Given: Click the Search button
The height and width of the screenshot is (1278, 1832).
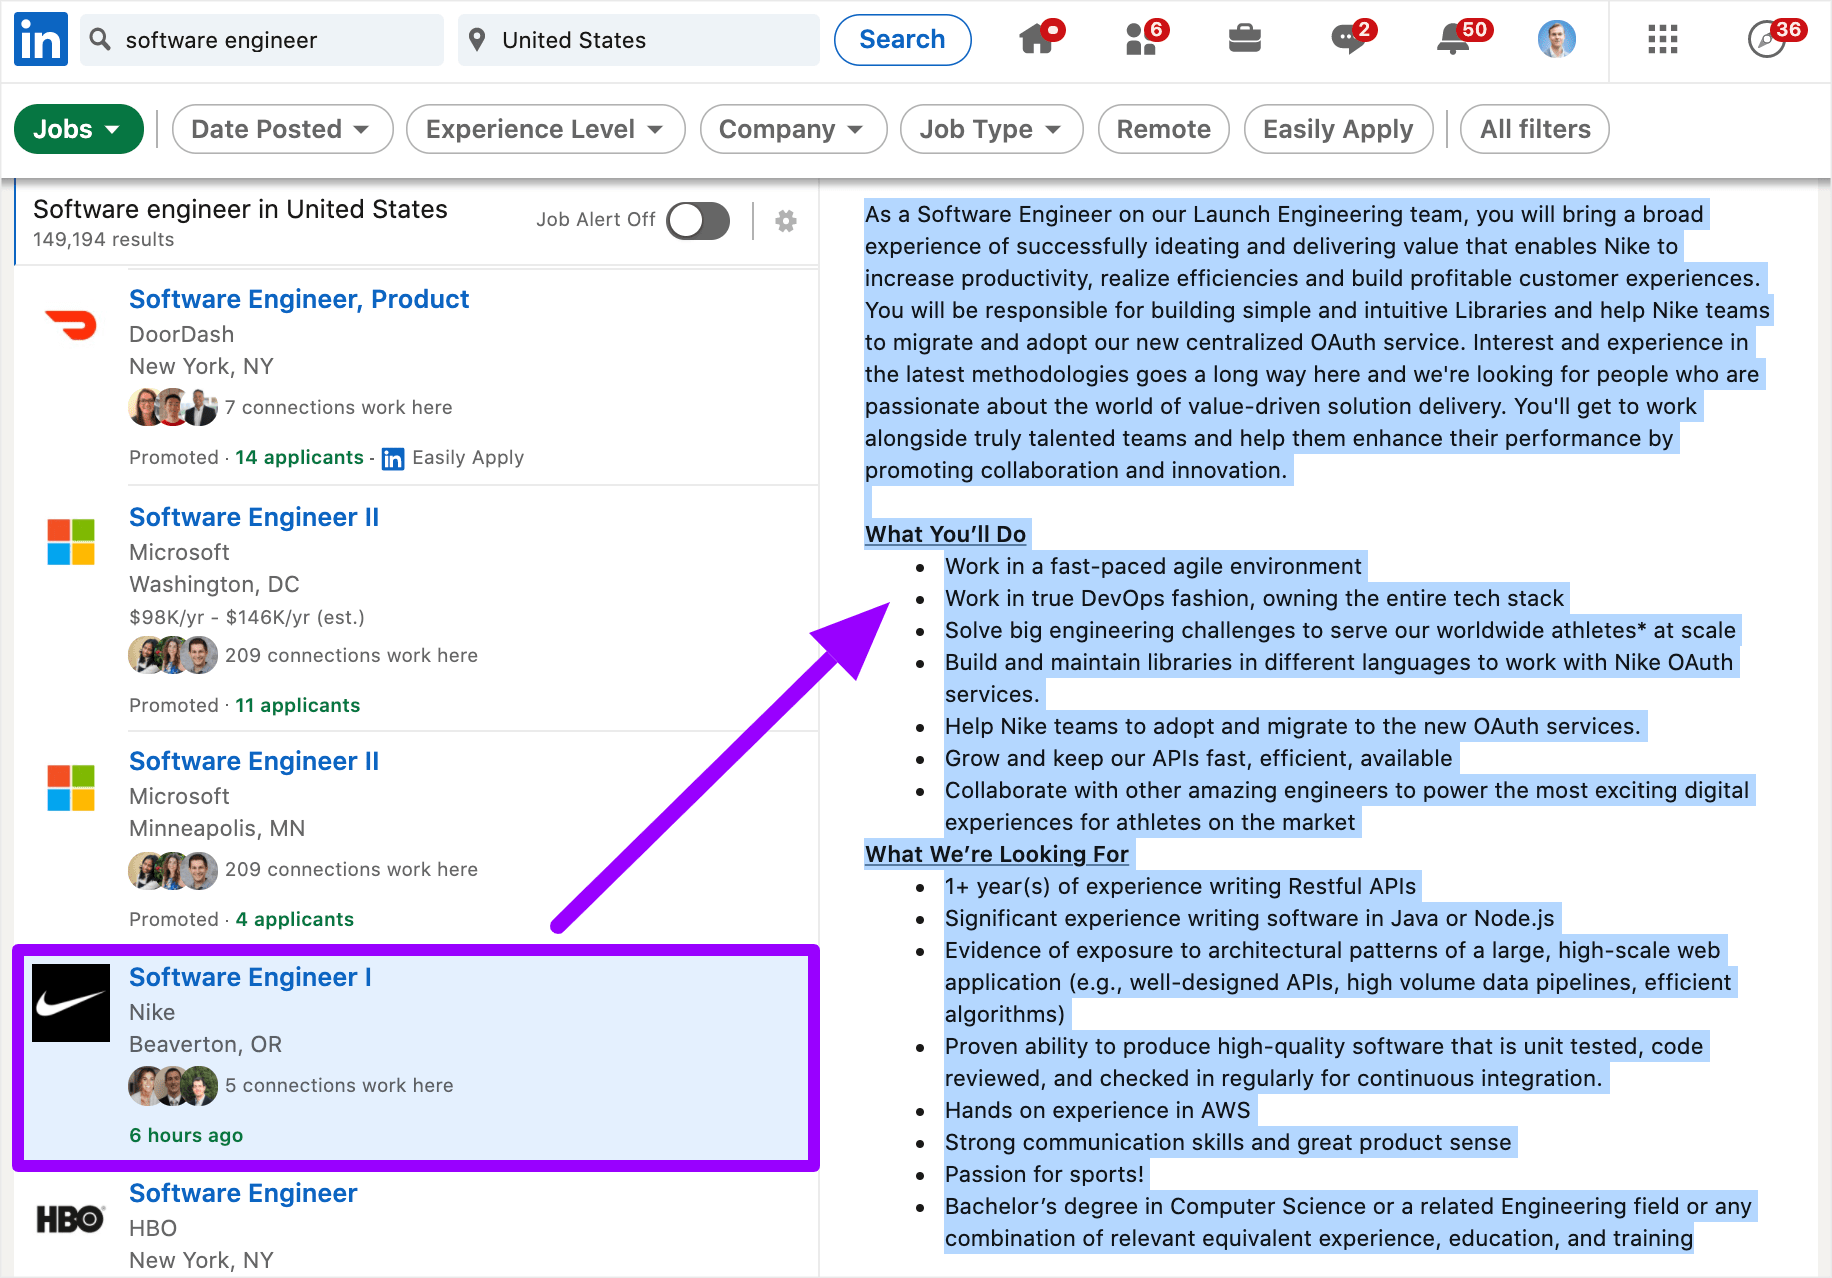Looking at the screenshot, I should pyautogui.click(x=902, y=40).
